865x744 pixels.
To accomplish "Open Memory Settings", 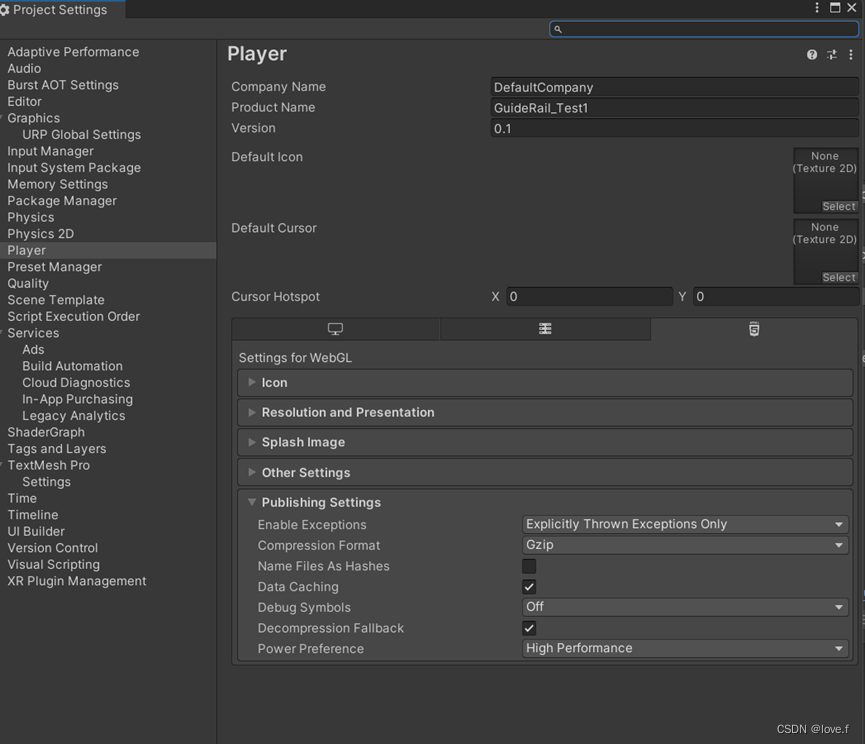I will pos(57,184).
